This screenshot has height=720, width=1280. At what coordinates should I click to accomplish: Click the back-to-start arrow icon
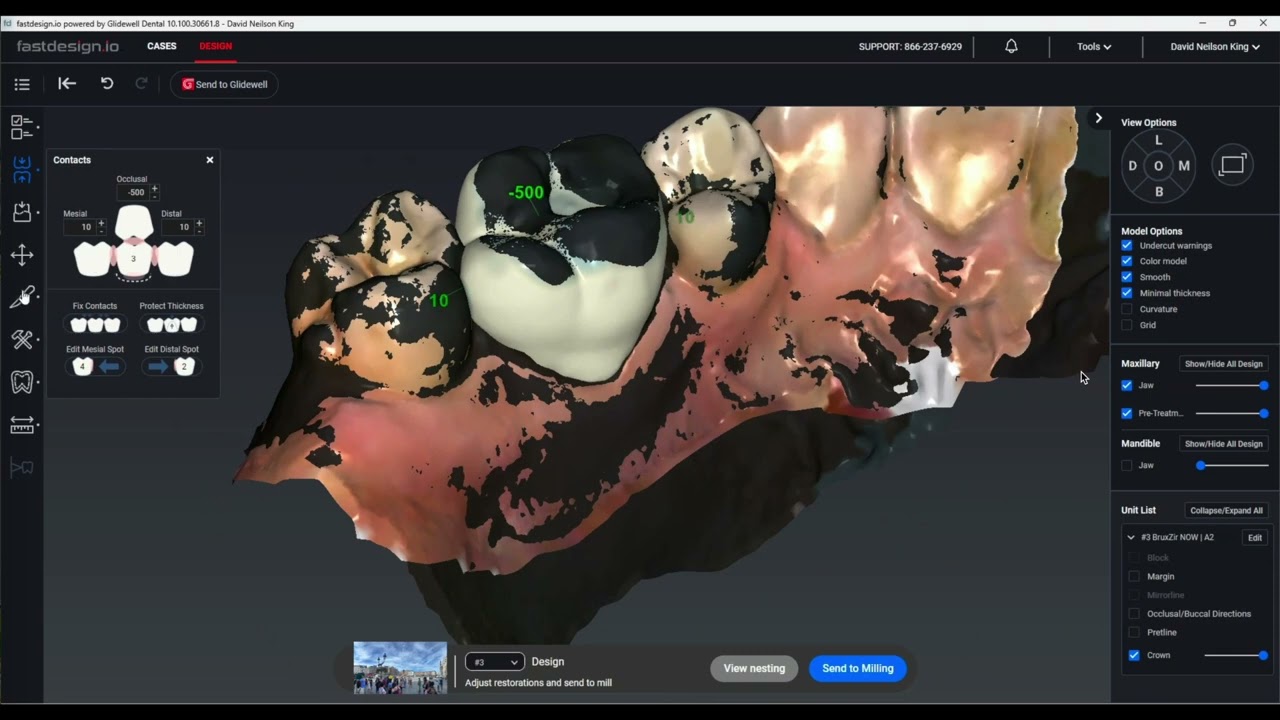pyautogui.click(x=67, y=84)
